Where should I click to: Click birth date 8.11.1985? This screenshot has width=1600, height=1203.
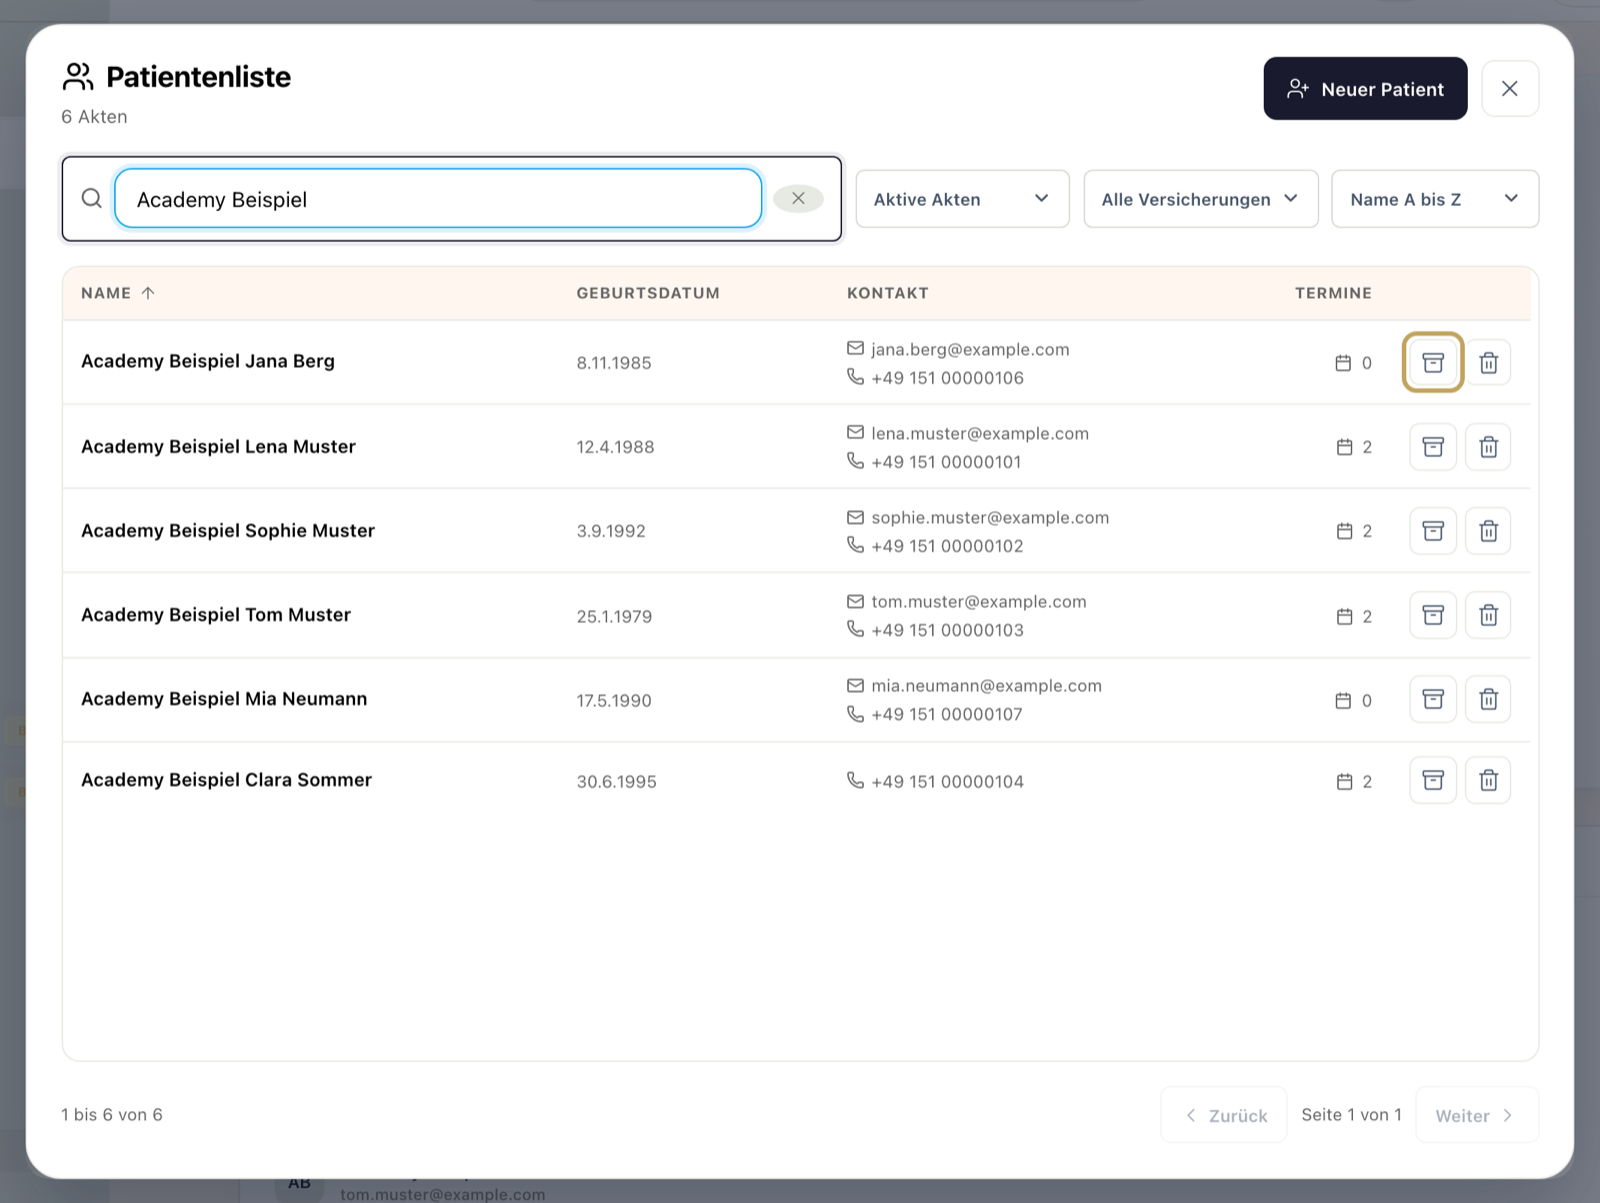point(614,363)
